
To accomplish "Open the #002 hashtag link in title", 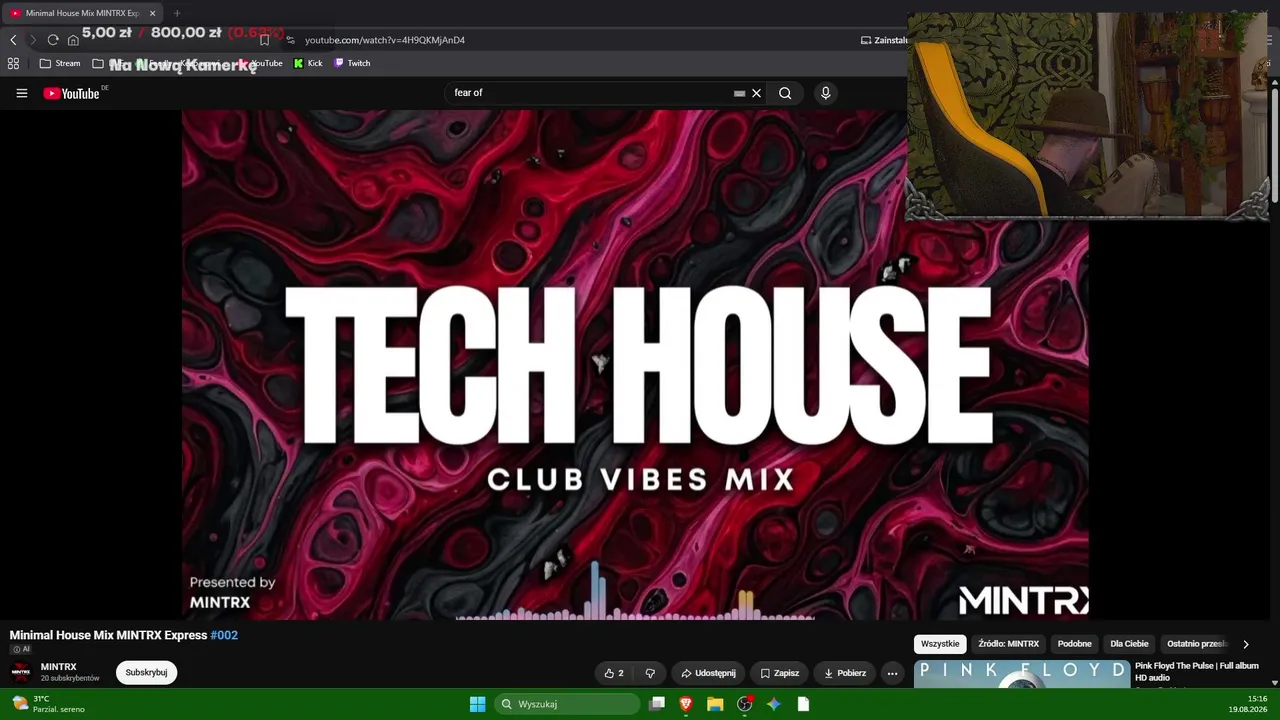I will (224, 635).
